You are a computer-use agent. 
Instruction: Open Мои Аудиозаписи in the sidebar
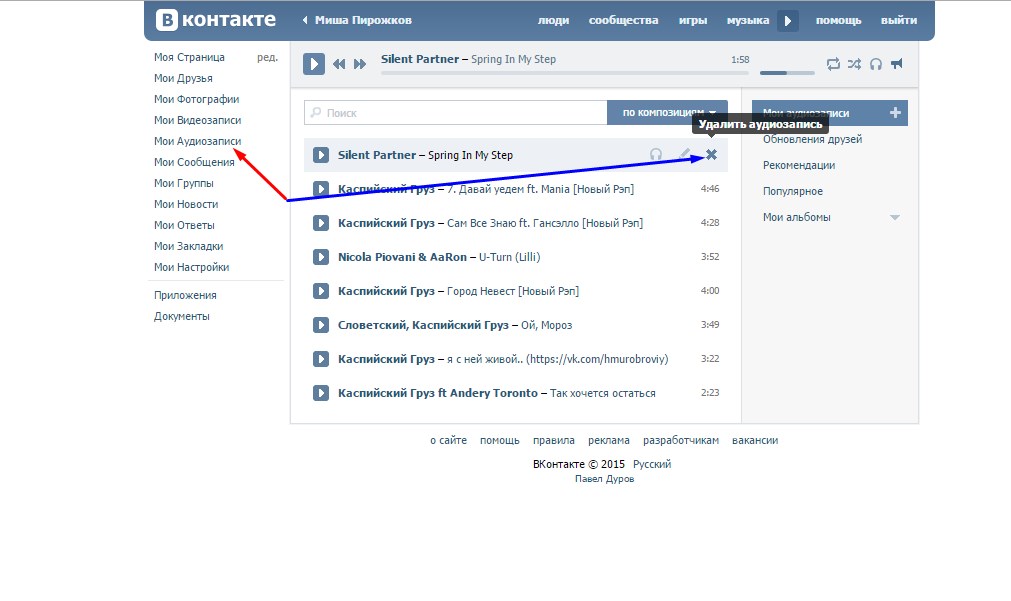coord(197,141)
